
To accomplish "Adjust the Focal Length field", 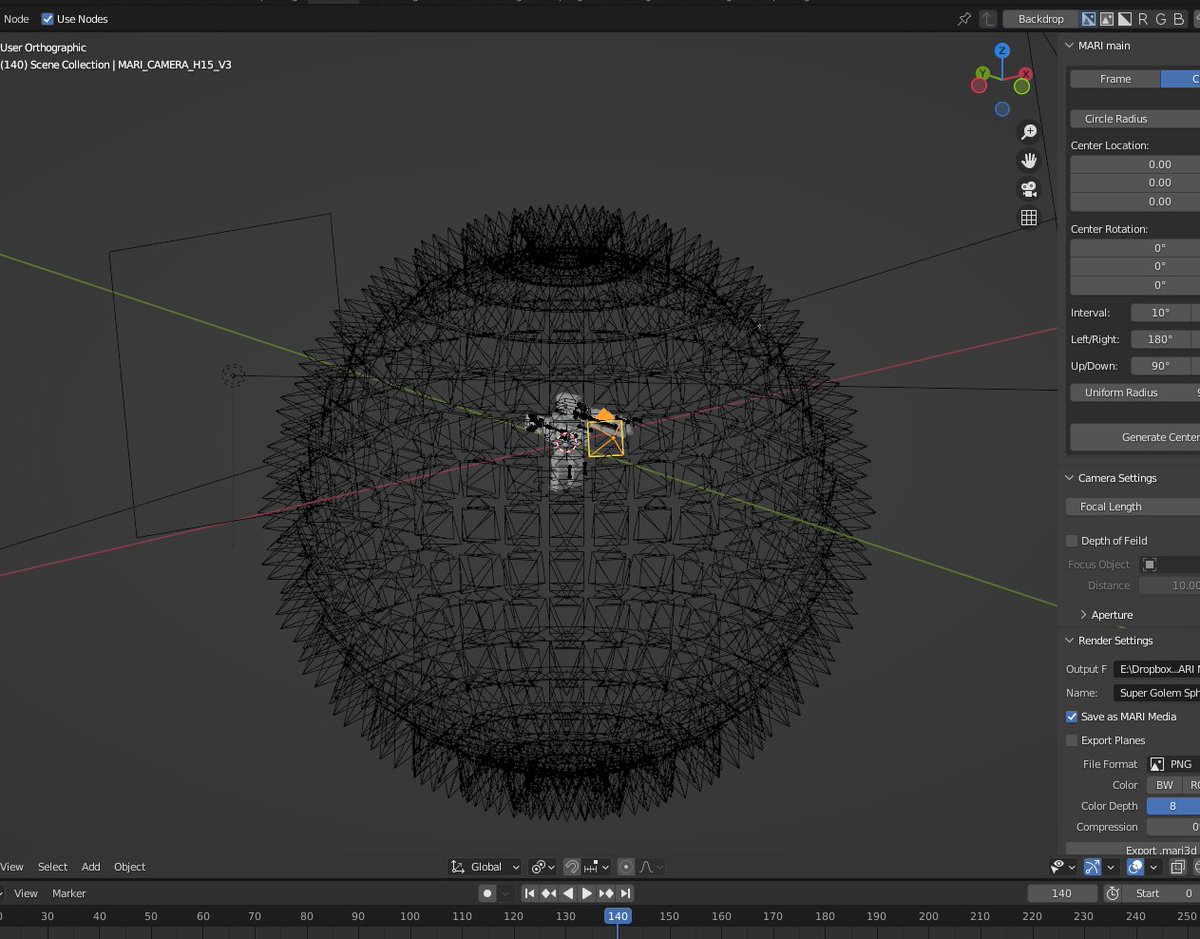I will tap(1133, 507).
